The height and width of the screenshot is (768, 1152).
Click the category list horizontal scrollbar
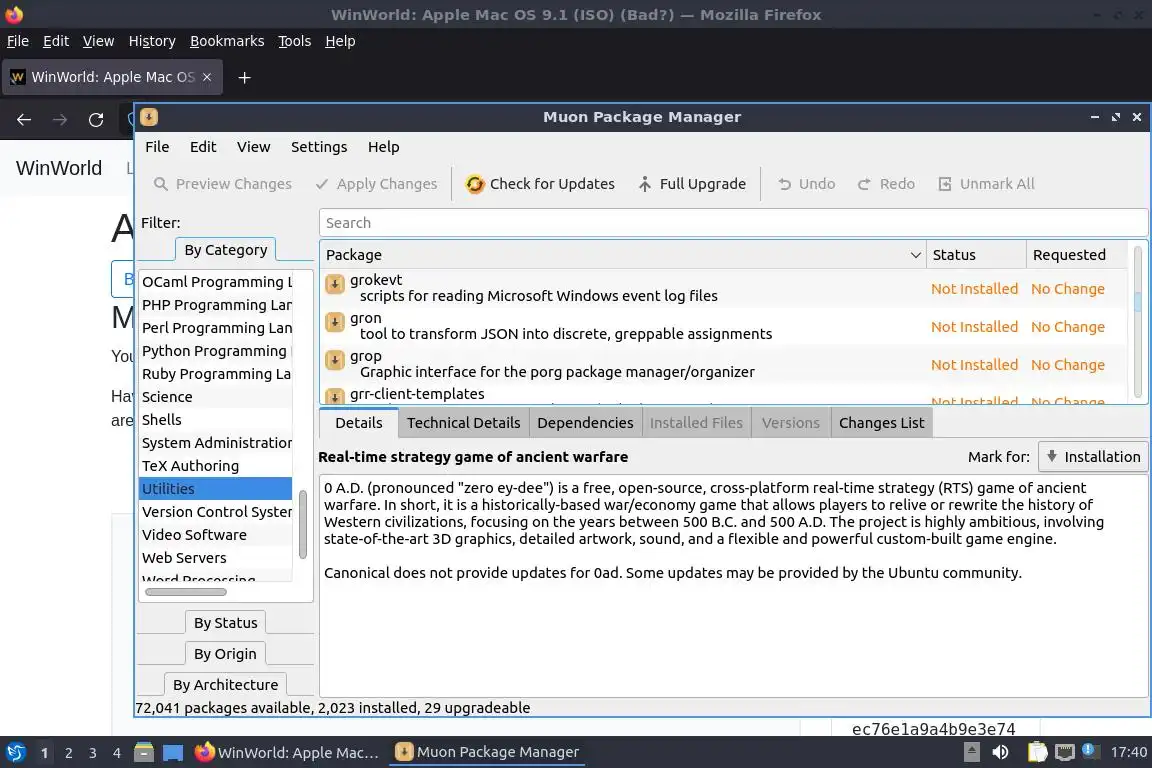point(186,592)
